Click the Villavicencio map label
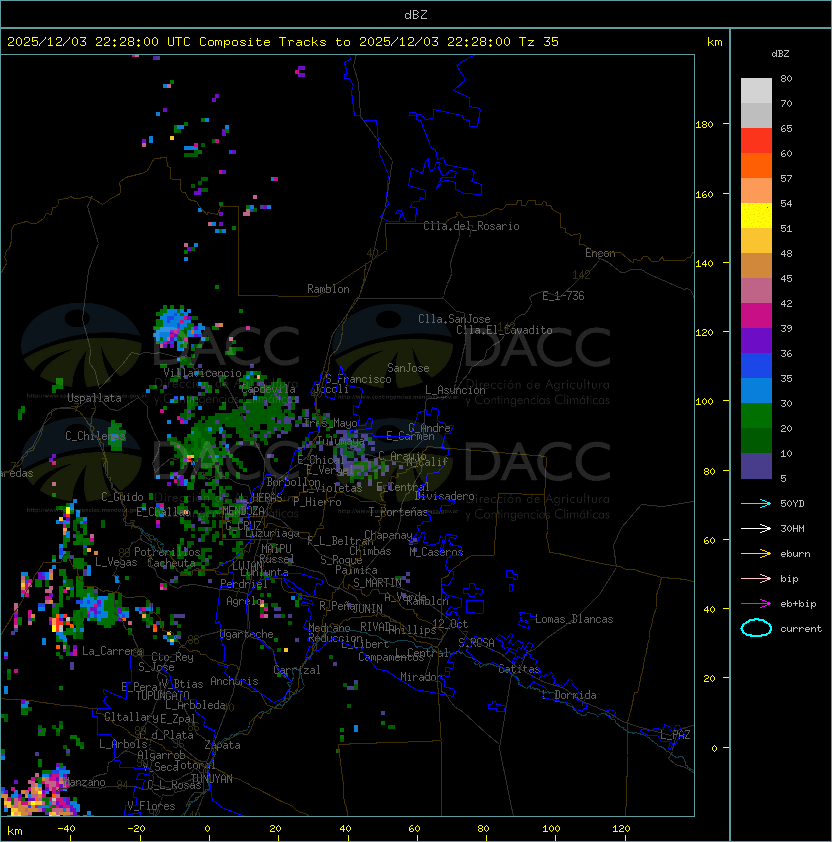The width and height of the screenshot is (832, 842). [x=202, y=373]
